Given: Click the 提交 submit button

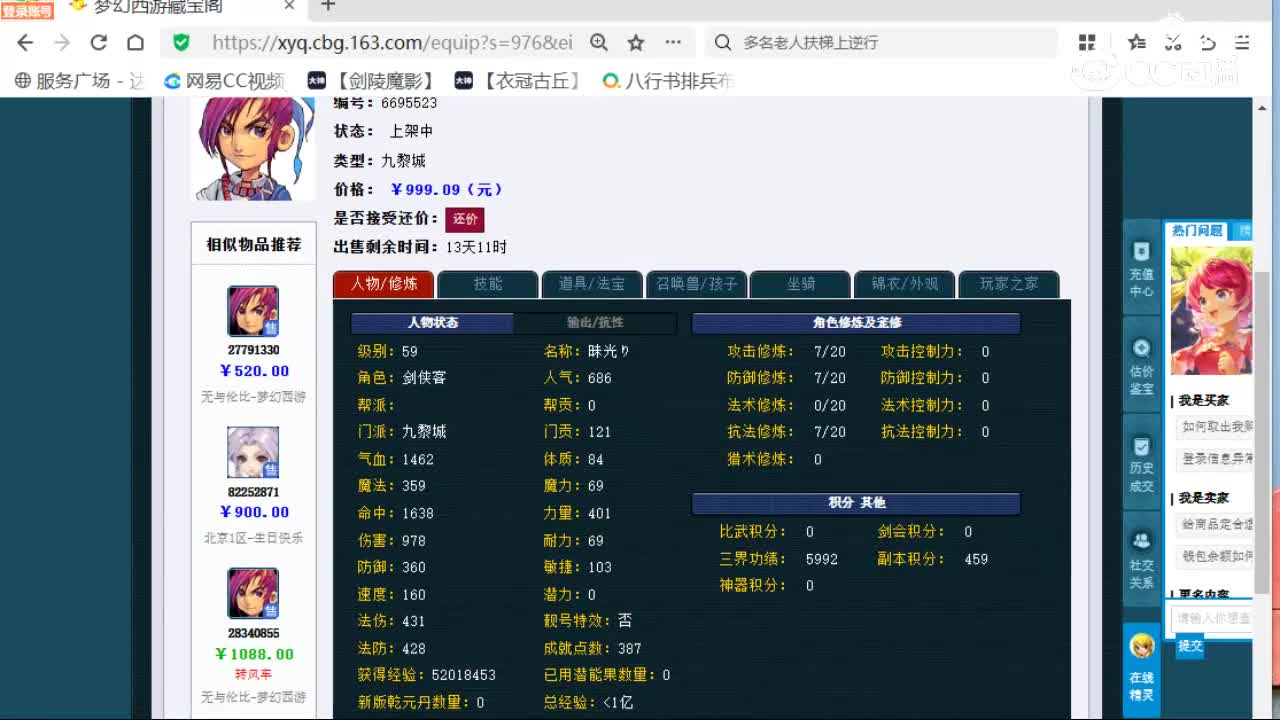Looking at the screenshot, I should click(1189, 646).
